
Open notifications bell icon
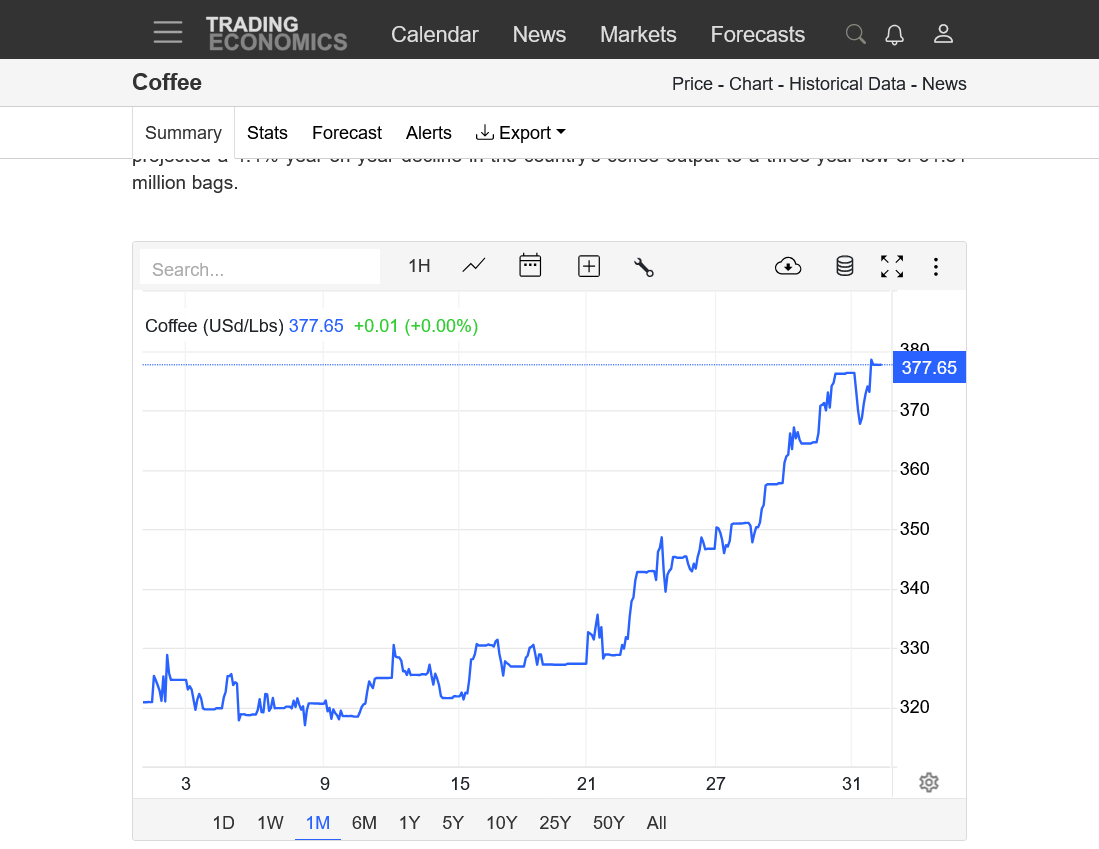point(894,34)
